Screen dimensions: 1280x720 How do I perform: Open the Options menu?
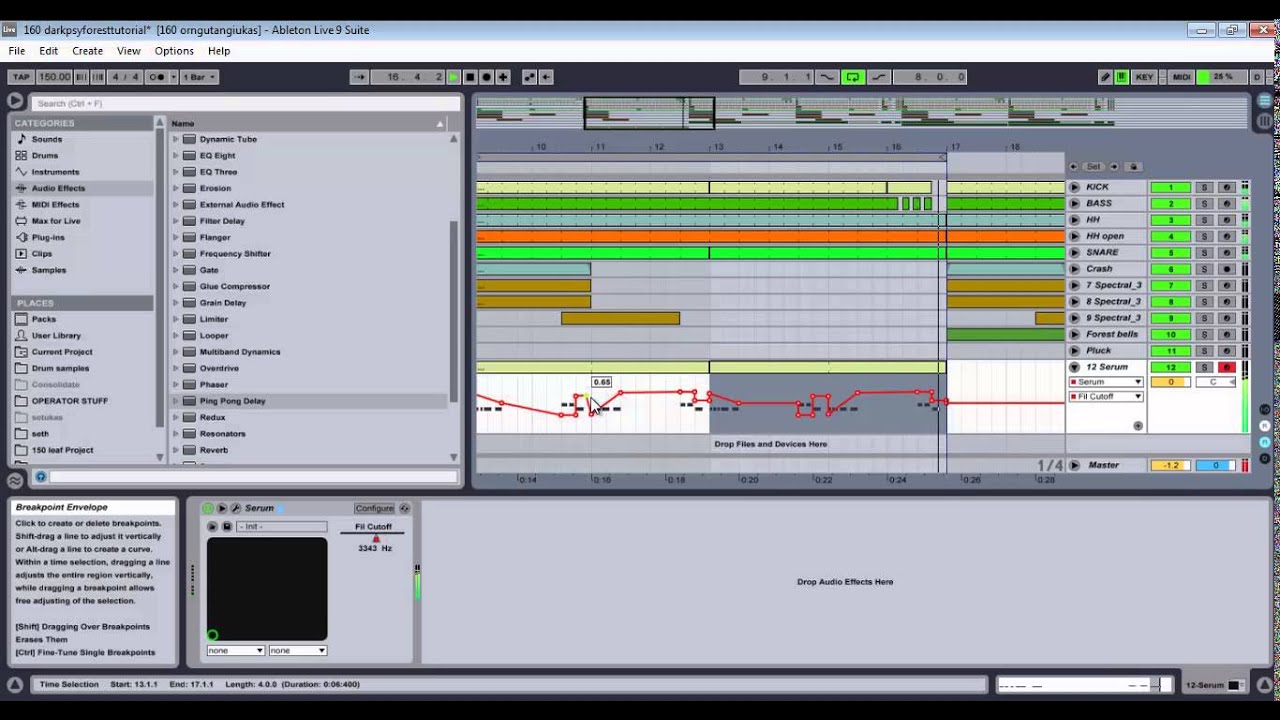[x=174, y=51]
